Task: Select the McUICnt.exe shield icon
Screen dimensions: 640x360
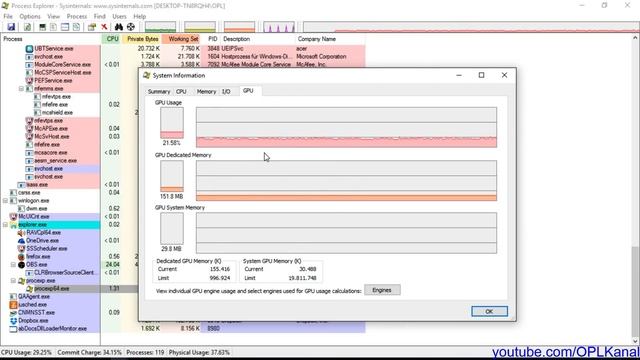Action: pyautogui.click(x=13, y=217)
